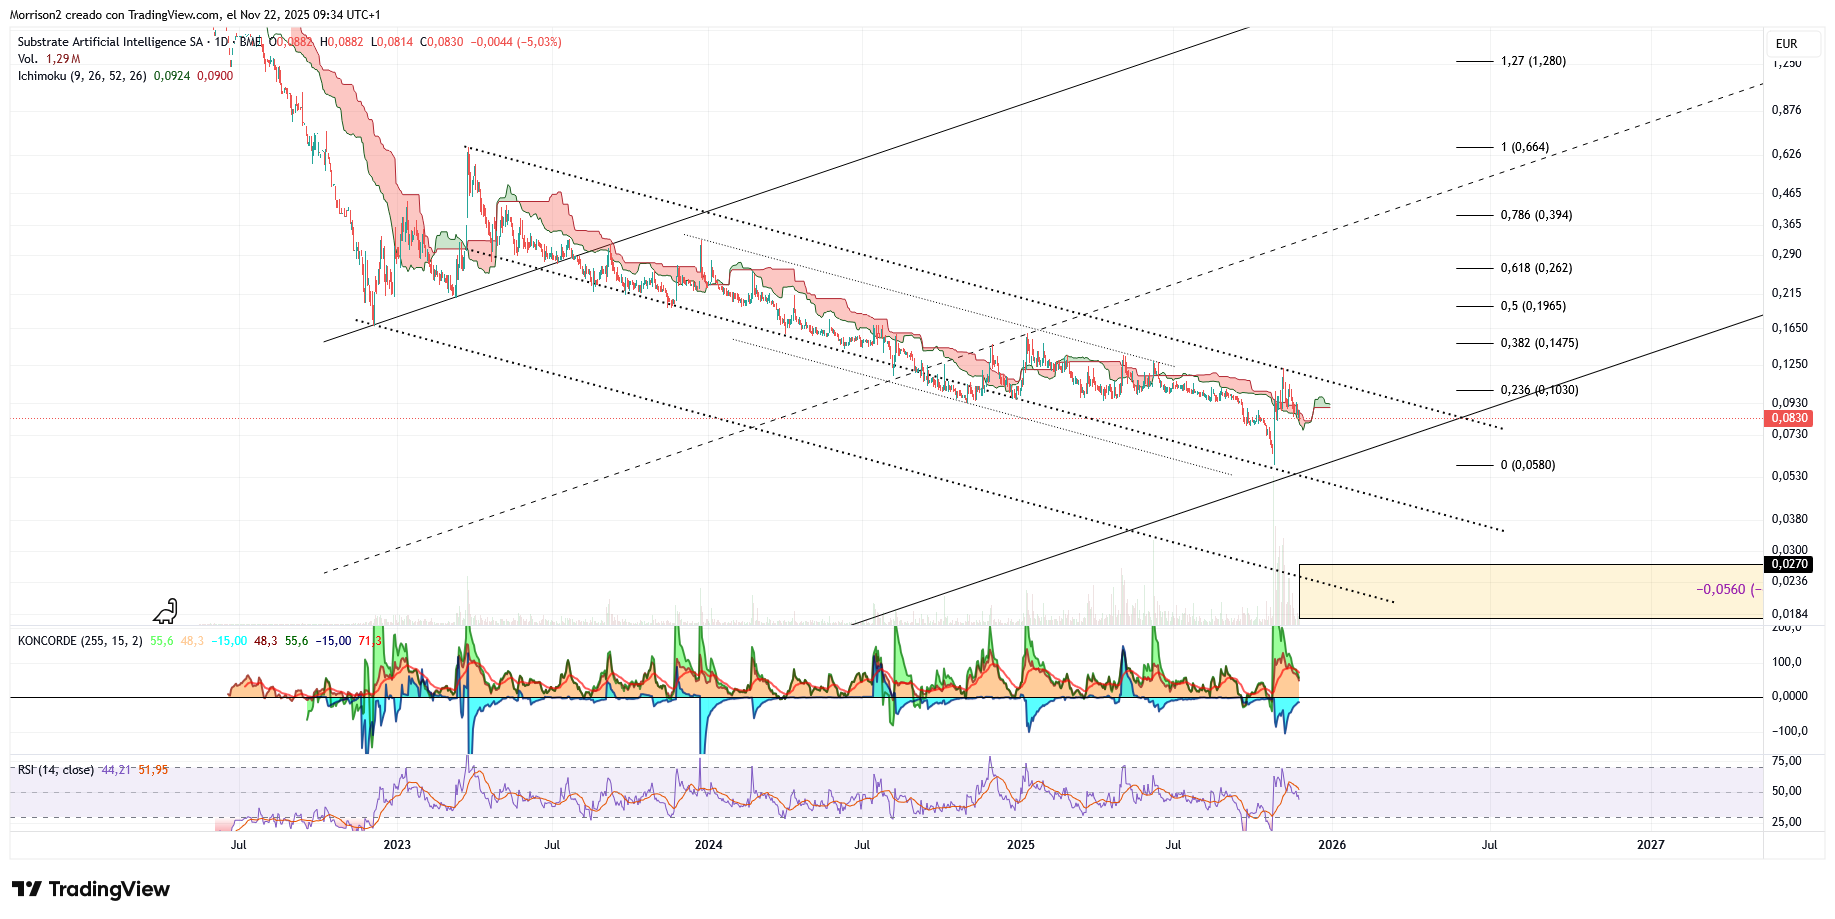Click the Ichimoku (9, 26, 52, 26) legend
The image size is (1835, 919).
(82, 76)
